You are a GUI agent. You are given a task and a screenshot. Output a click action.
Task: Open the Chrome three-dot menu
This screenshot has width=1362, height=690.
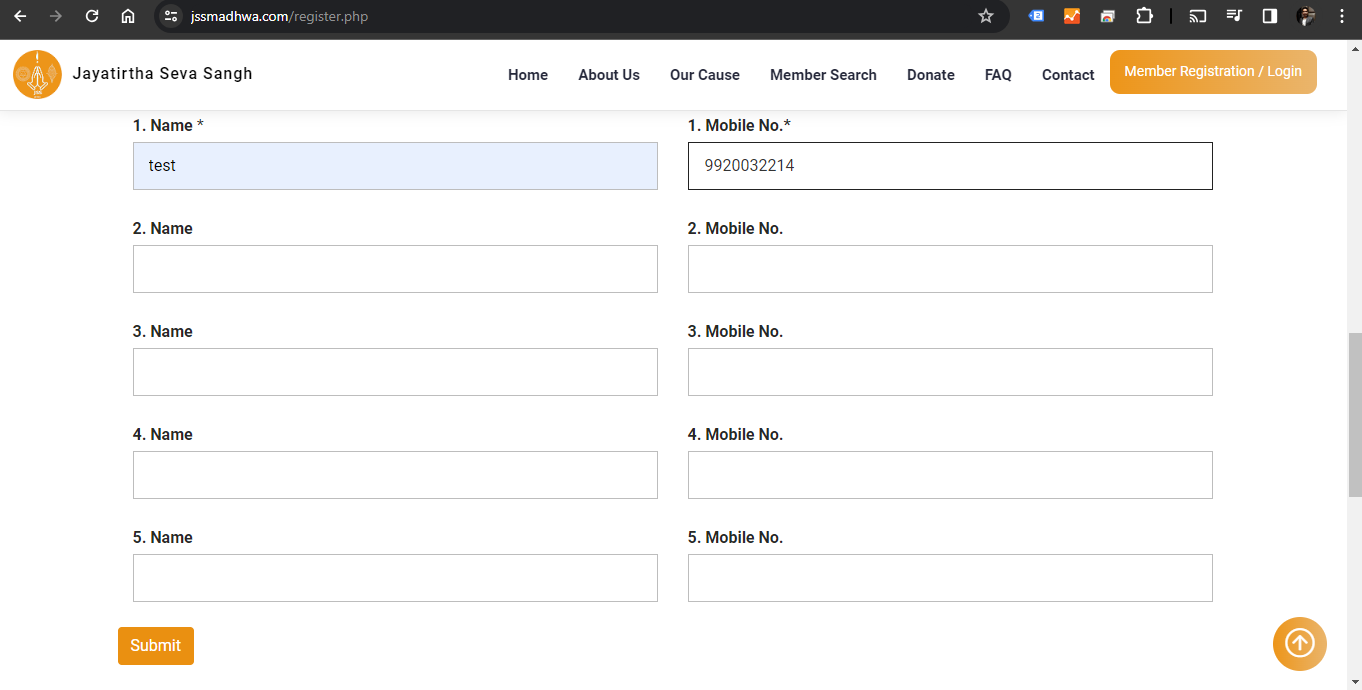1341,16
